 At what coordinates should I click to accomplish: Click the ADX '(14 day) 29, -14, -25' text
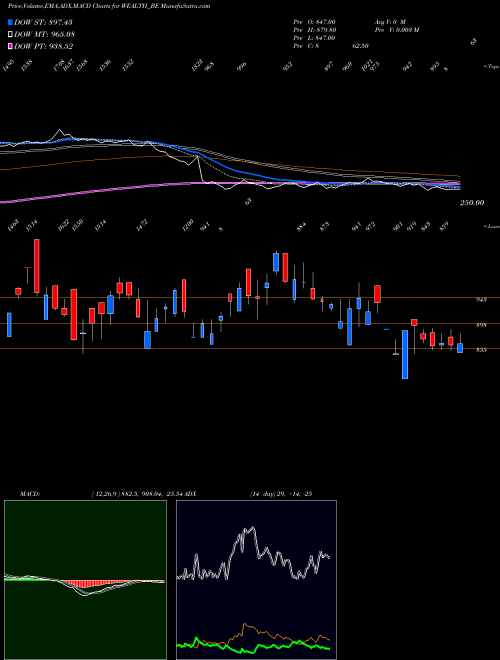[x=280, y=494]
